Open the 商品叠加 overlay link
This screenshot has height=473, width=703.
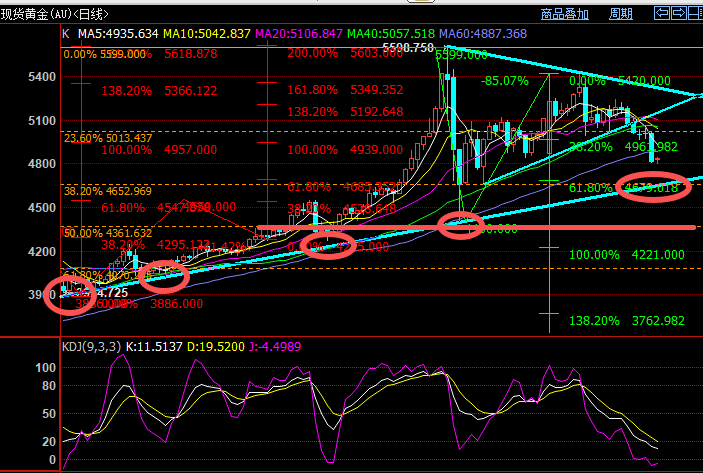(565, 14)
